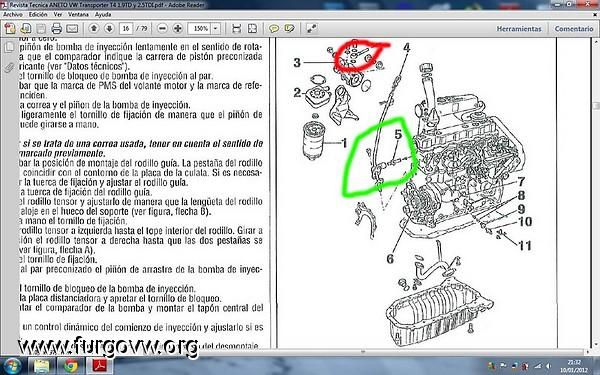Screen dimensions: 600x375
Task: Show the attachments paperclip panel
Action: point(9,68)
